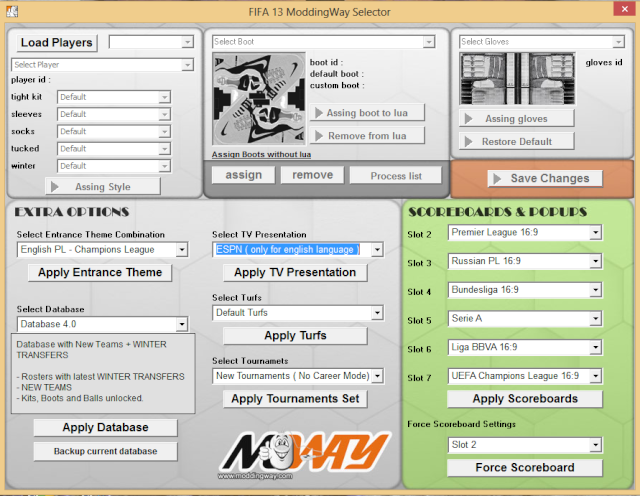Click the Force Scoreboard button
640x496 pixels.
pos(525,467)
